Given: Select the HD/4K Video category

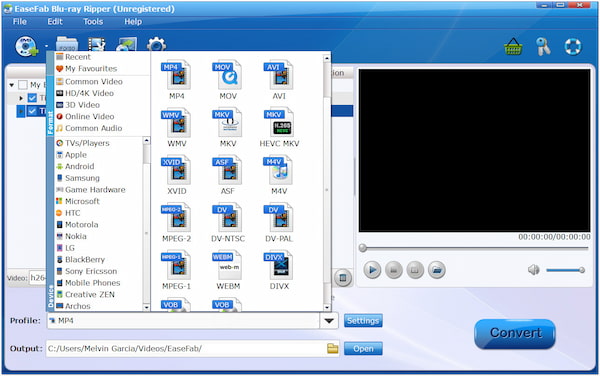Looking at the screenshot, I should tap(85, 93).
